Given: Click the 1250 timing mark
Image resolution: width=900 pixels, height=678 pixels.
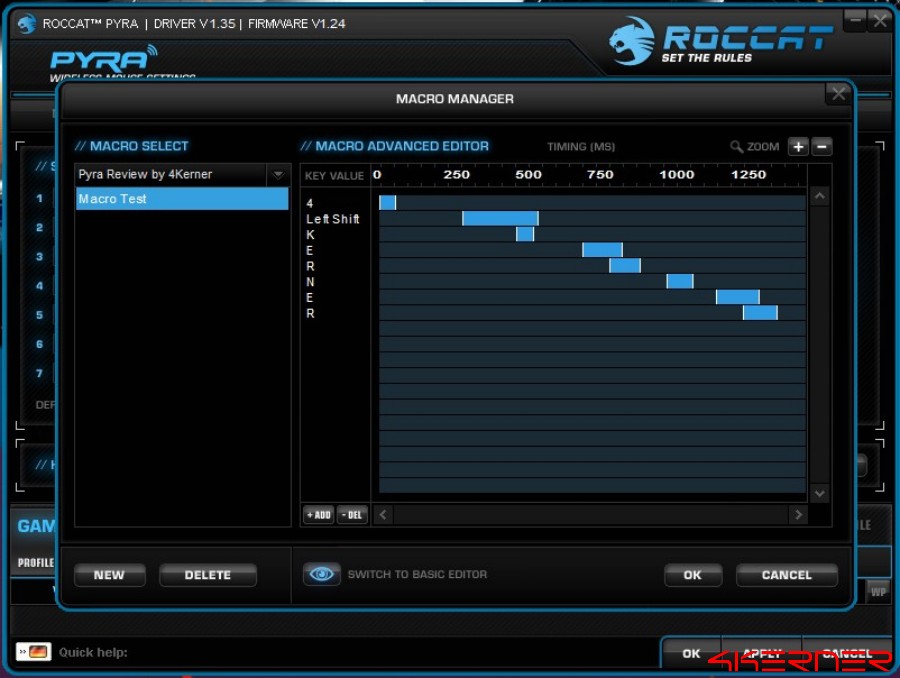Looking at the screenshot, I should pyautogui.click(x=748, y=175).
